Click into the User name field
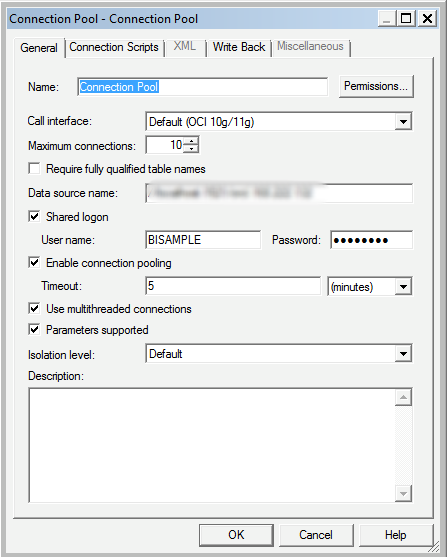The width and height of the screenshot is (447, 557). click(203, 240)
